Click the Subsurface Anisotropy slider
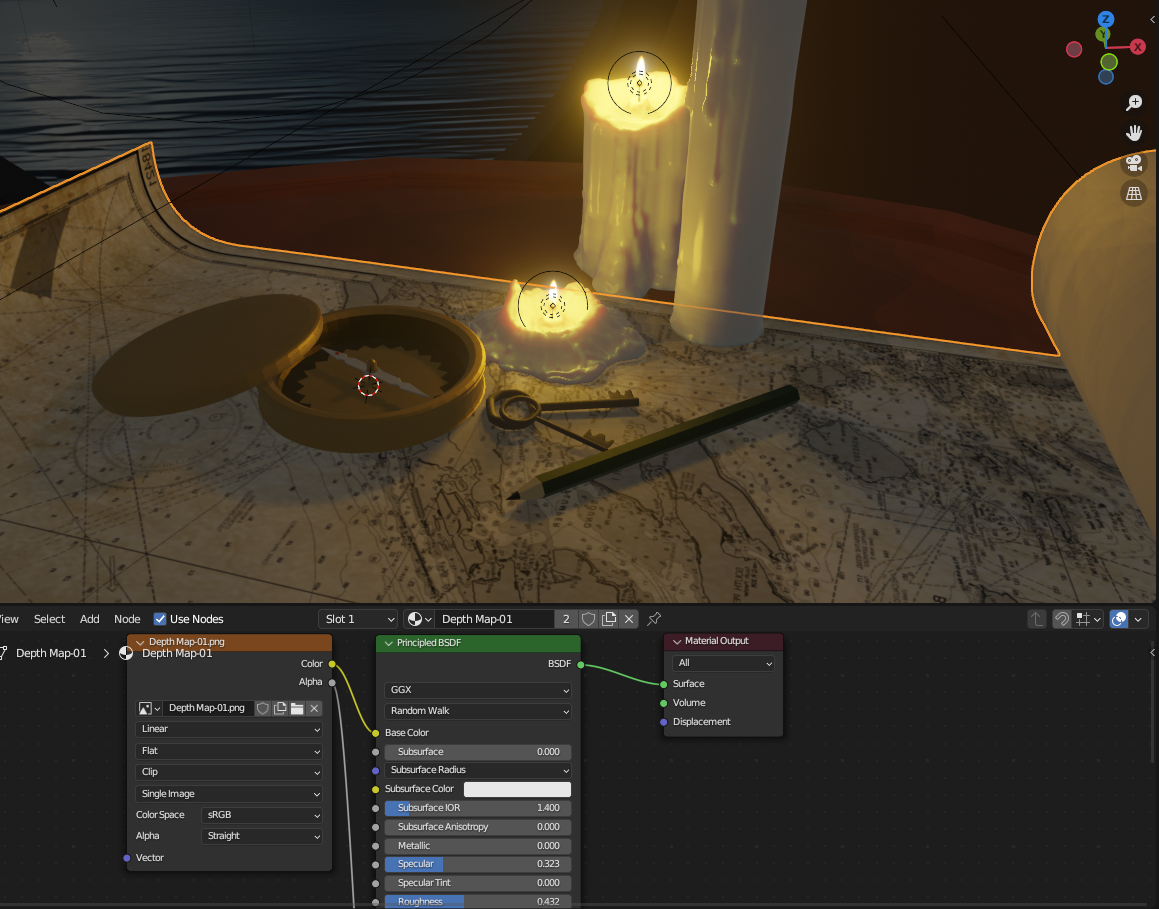The height and width of the screenshot is (909, 1159). [x=477, y=828]
